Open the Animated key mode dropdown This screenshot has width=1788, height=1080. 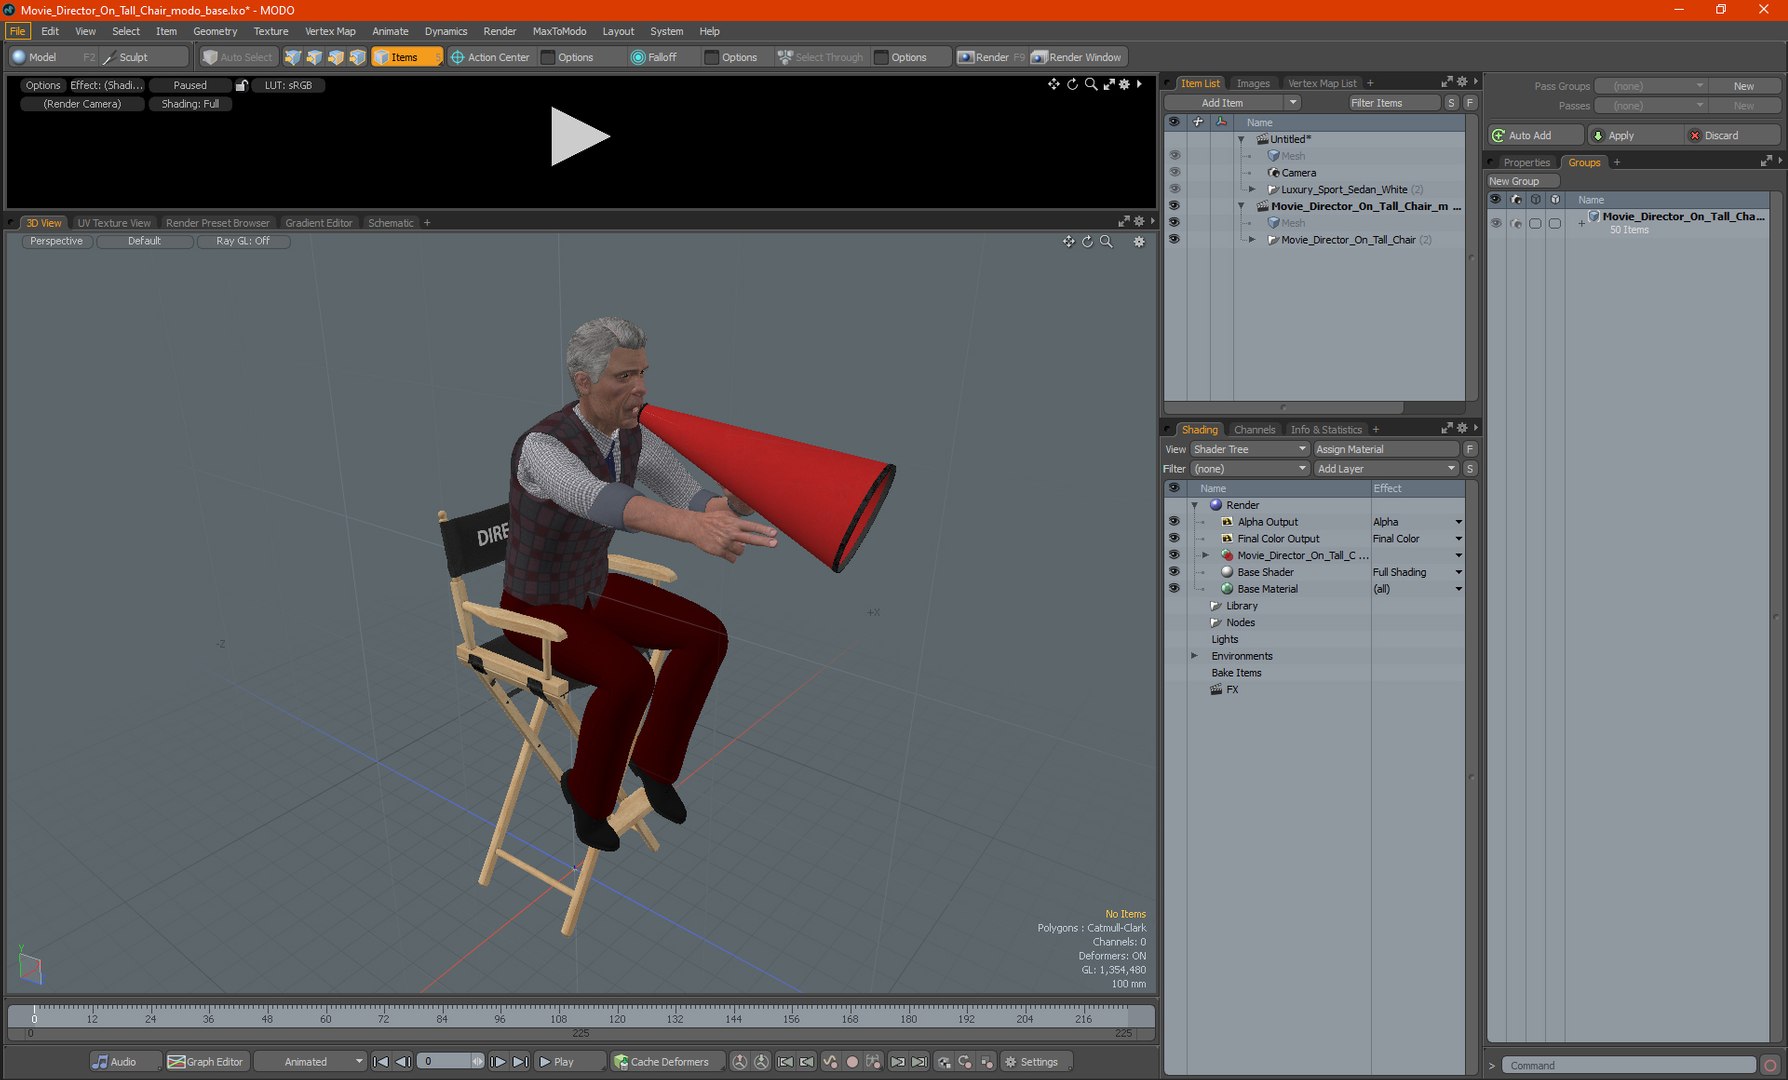click(310, 1061)
